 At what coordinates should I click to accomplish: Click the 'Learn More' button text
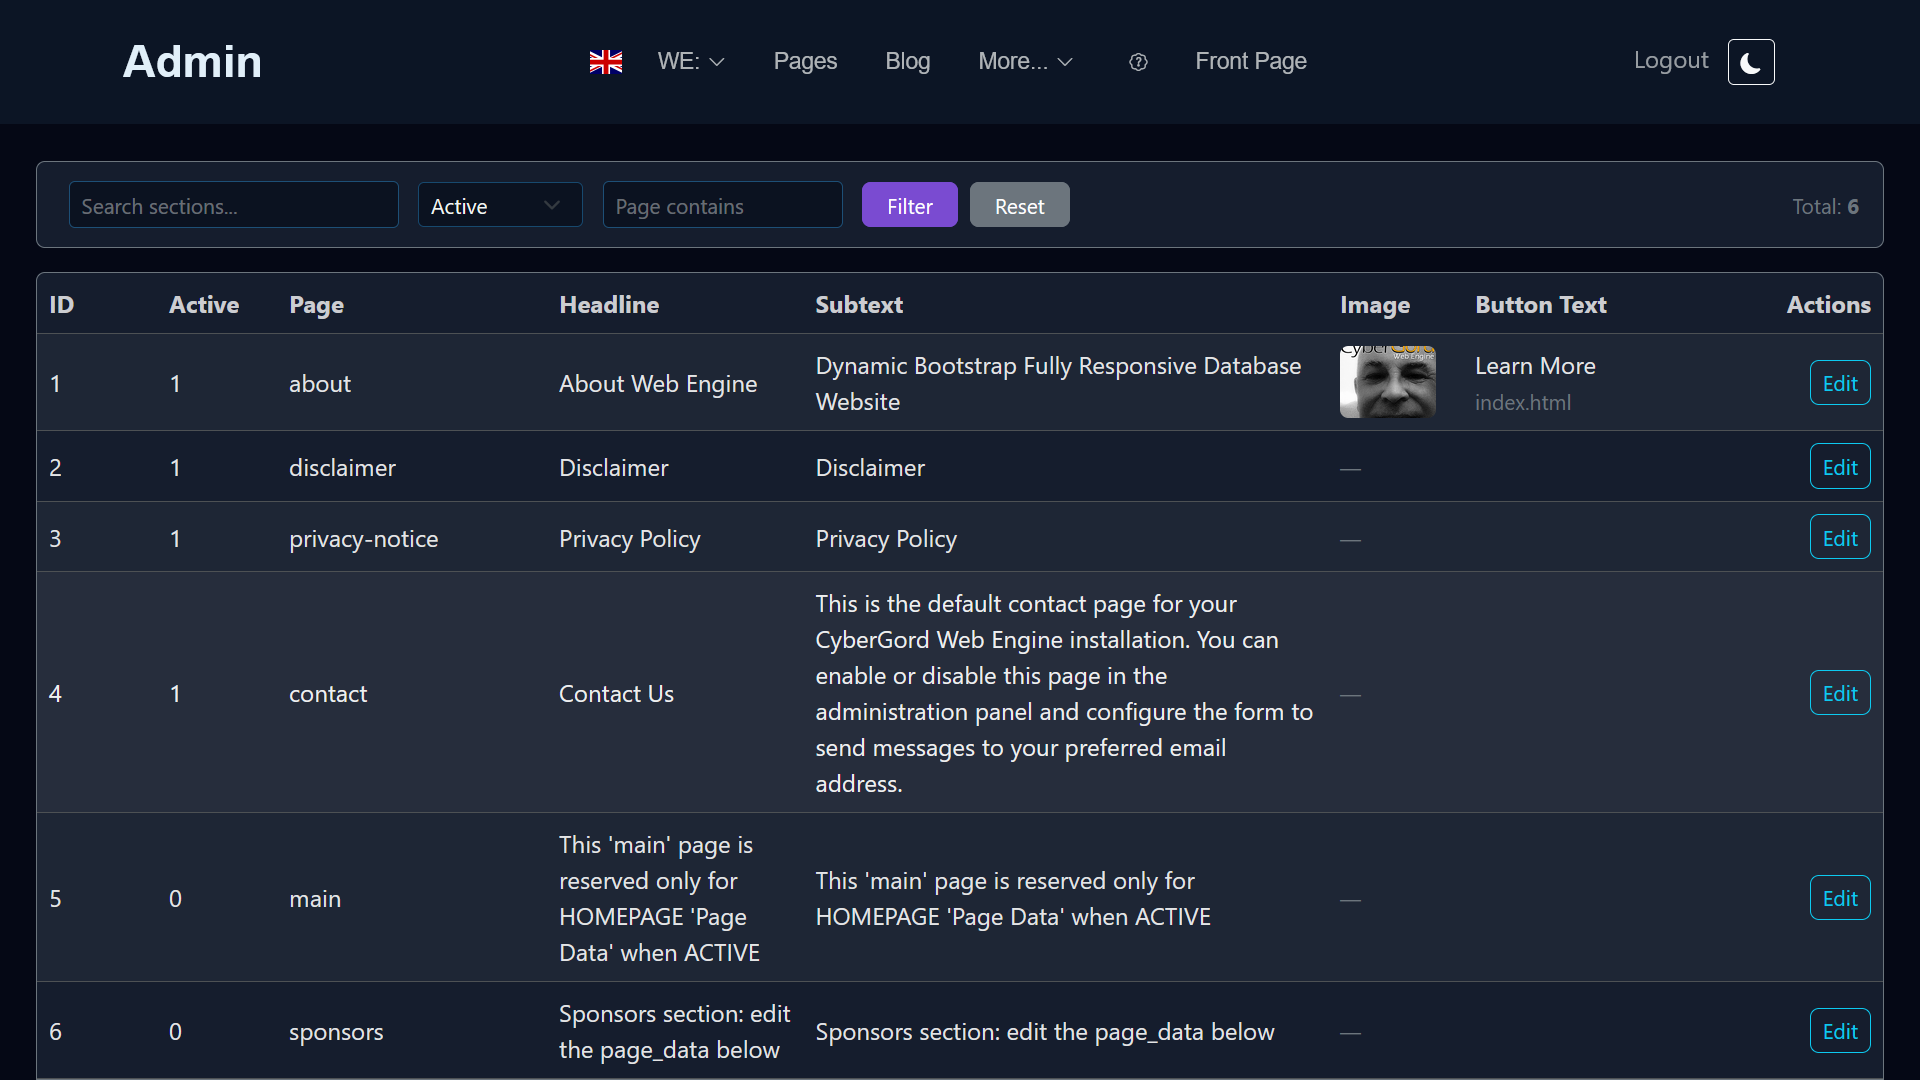[1535, 366]
